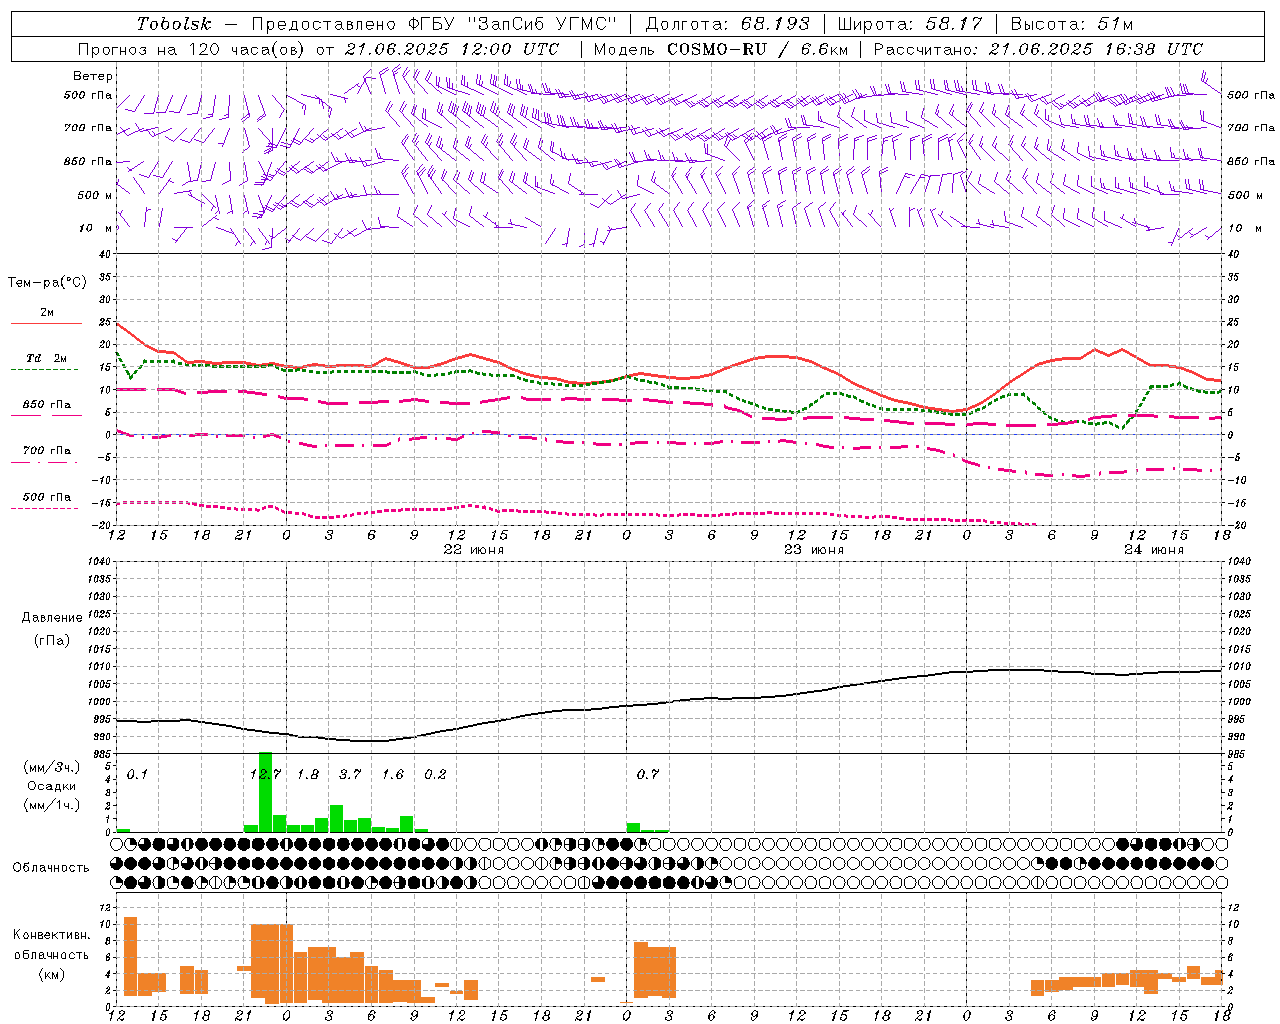Click the "0.7" precipitation amount value

click(x=648, y=774)
